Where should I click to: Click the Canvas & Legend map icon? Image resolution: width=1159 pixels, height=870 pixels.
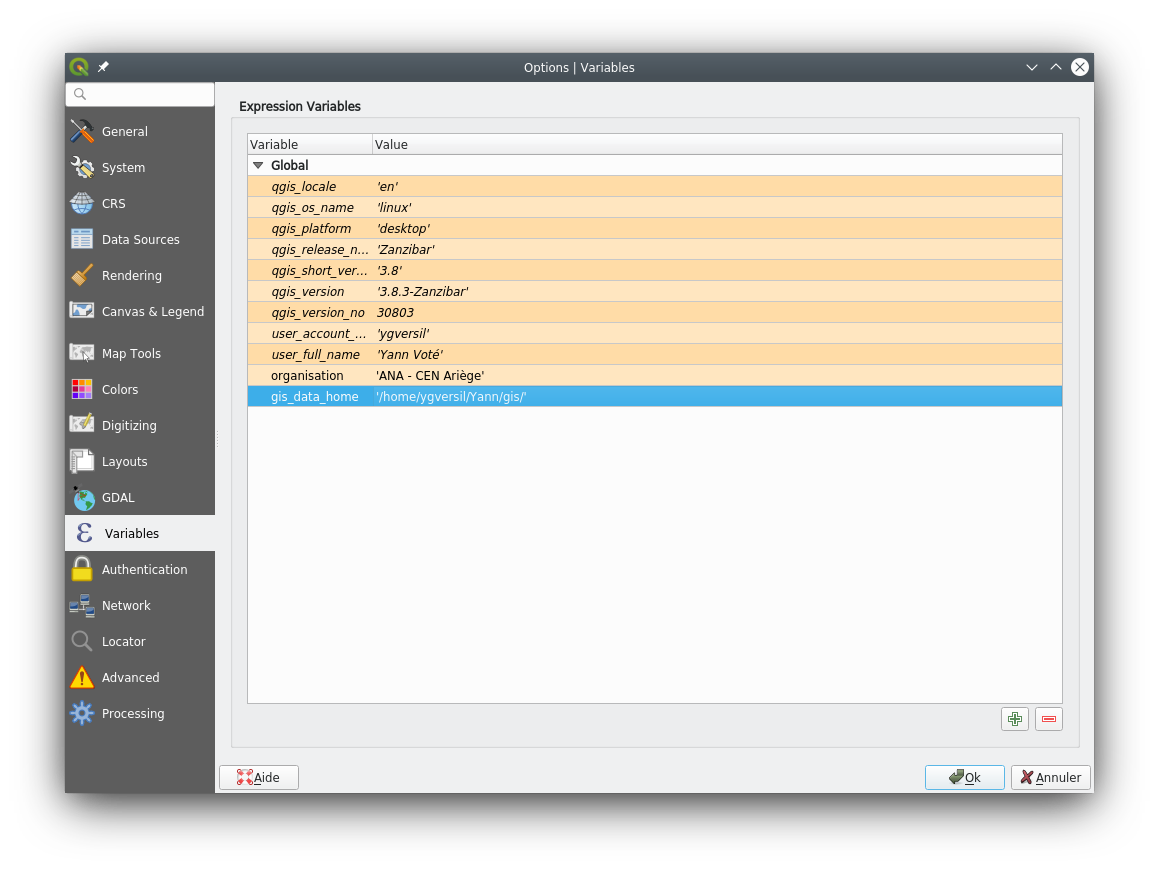coord(82,311)
